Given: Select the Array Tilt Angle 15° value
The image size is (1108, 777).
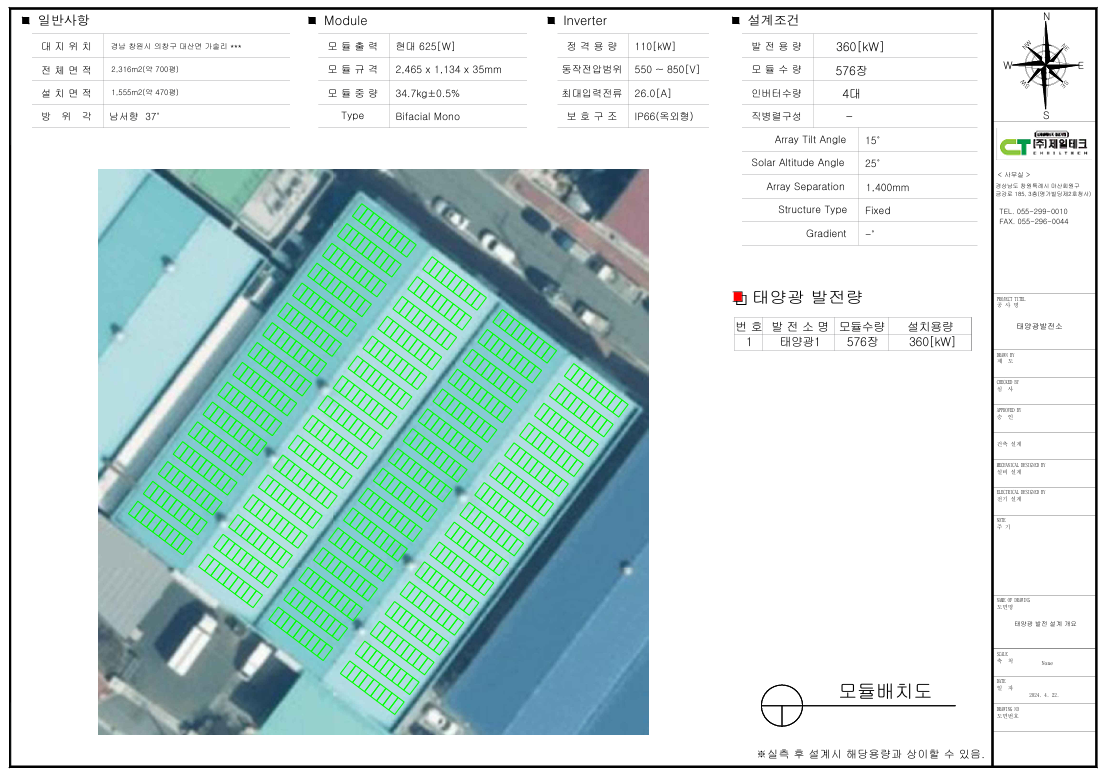Looking at the screenshot, I should [872, 141].
